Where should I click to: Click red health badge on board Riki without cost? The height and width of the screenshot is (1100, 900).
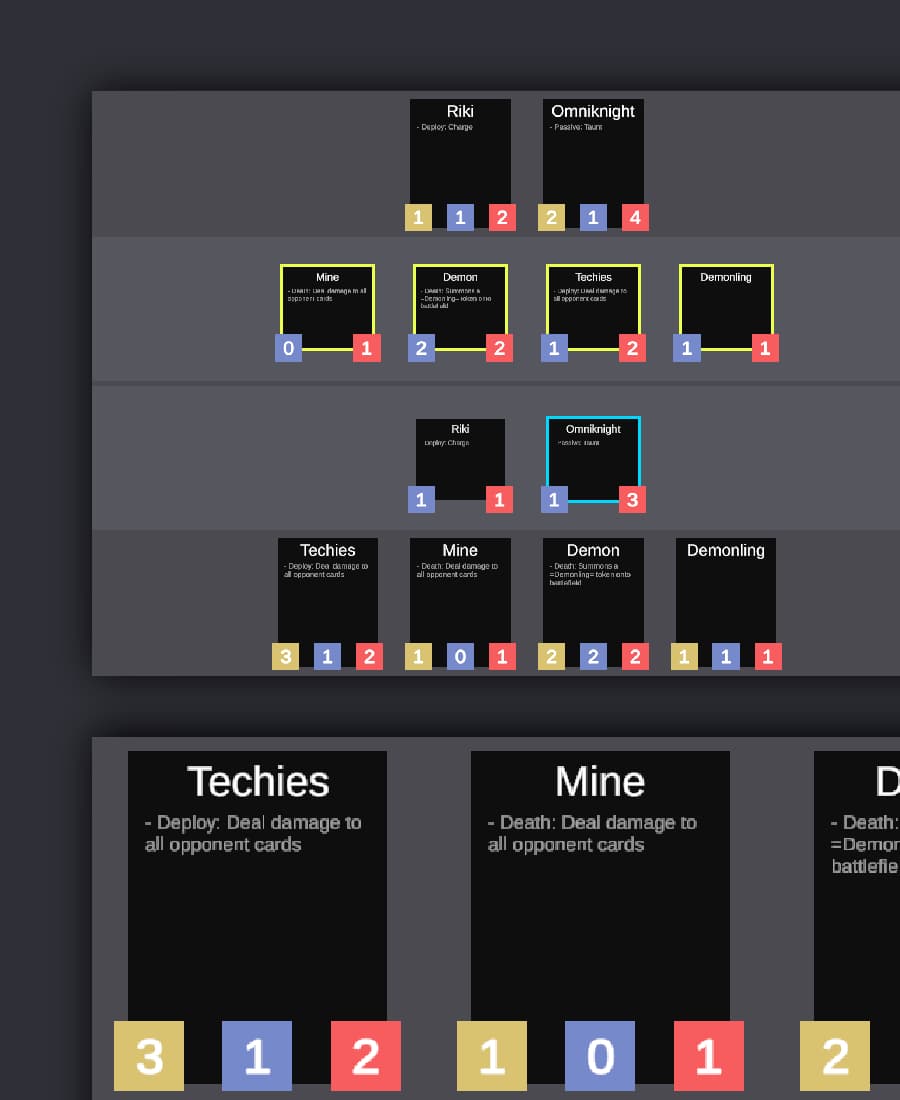click(499, 499)
